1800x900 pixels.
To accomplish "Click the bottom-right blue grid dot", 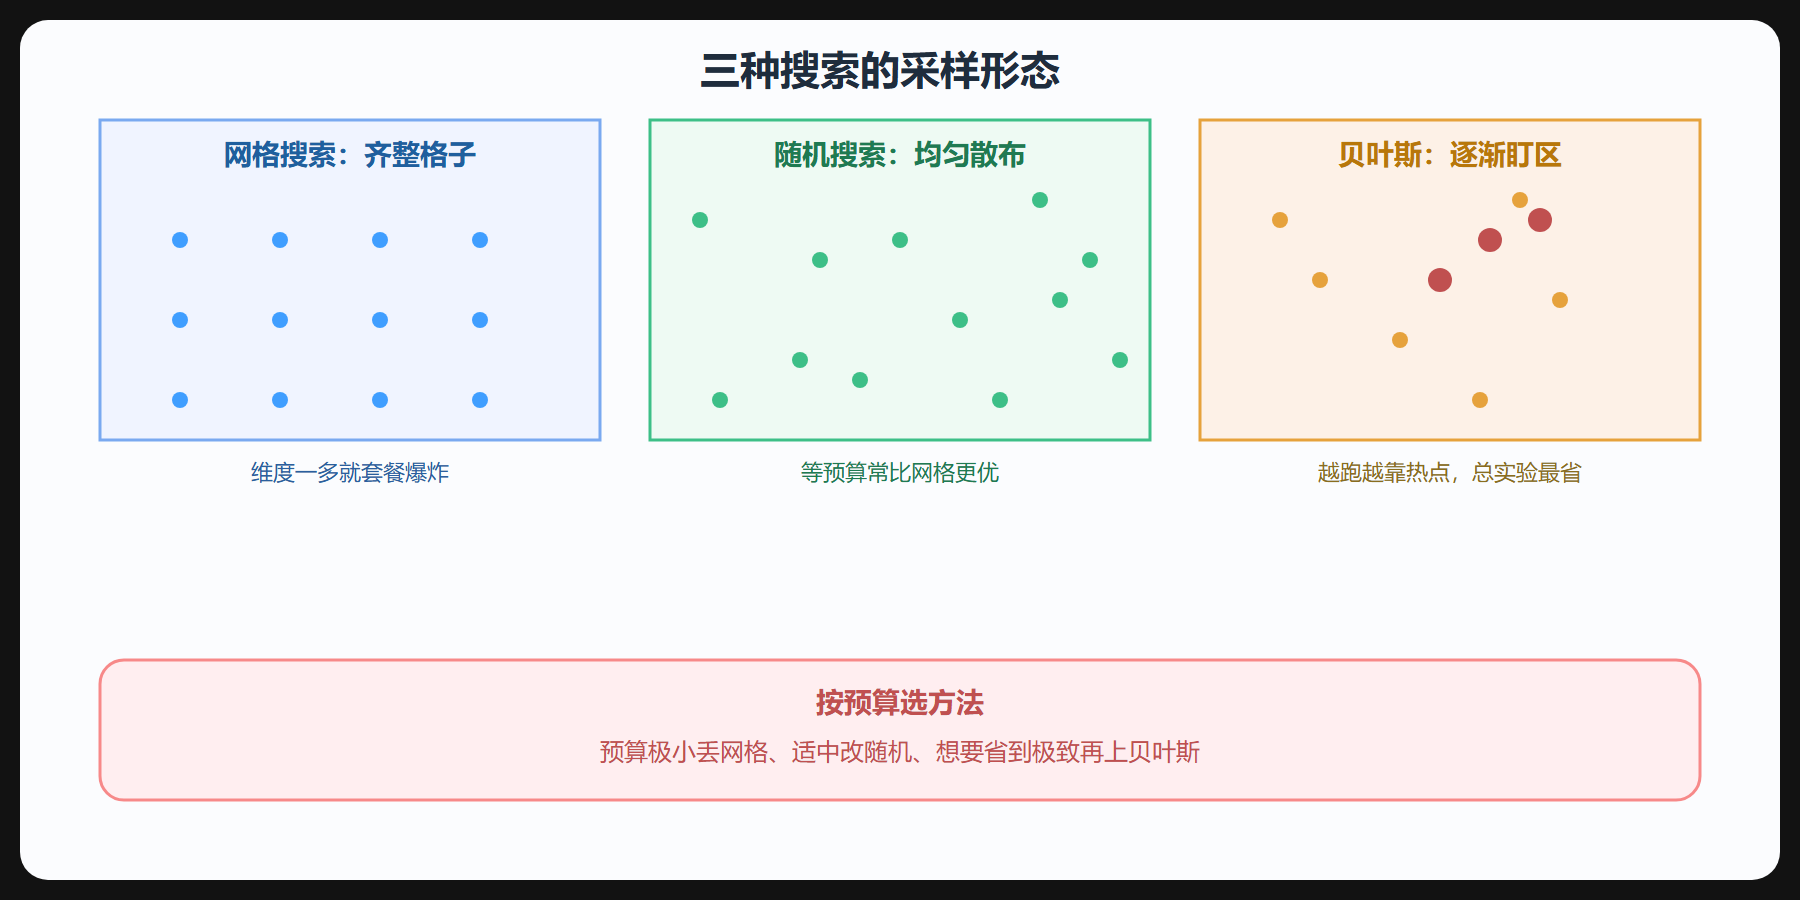I will pos(480,400).
